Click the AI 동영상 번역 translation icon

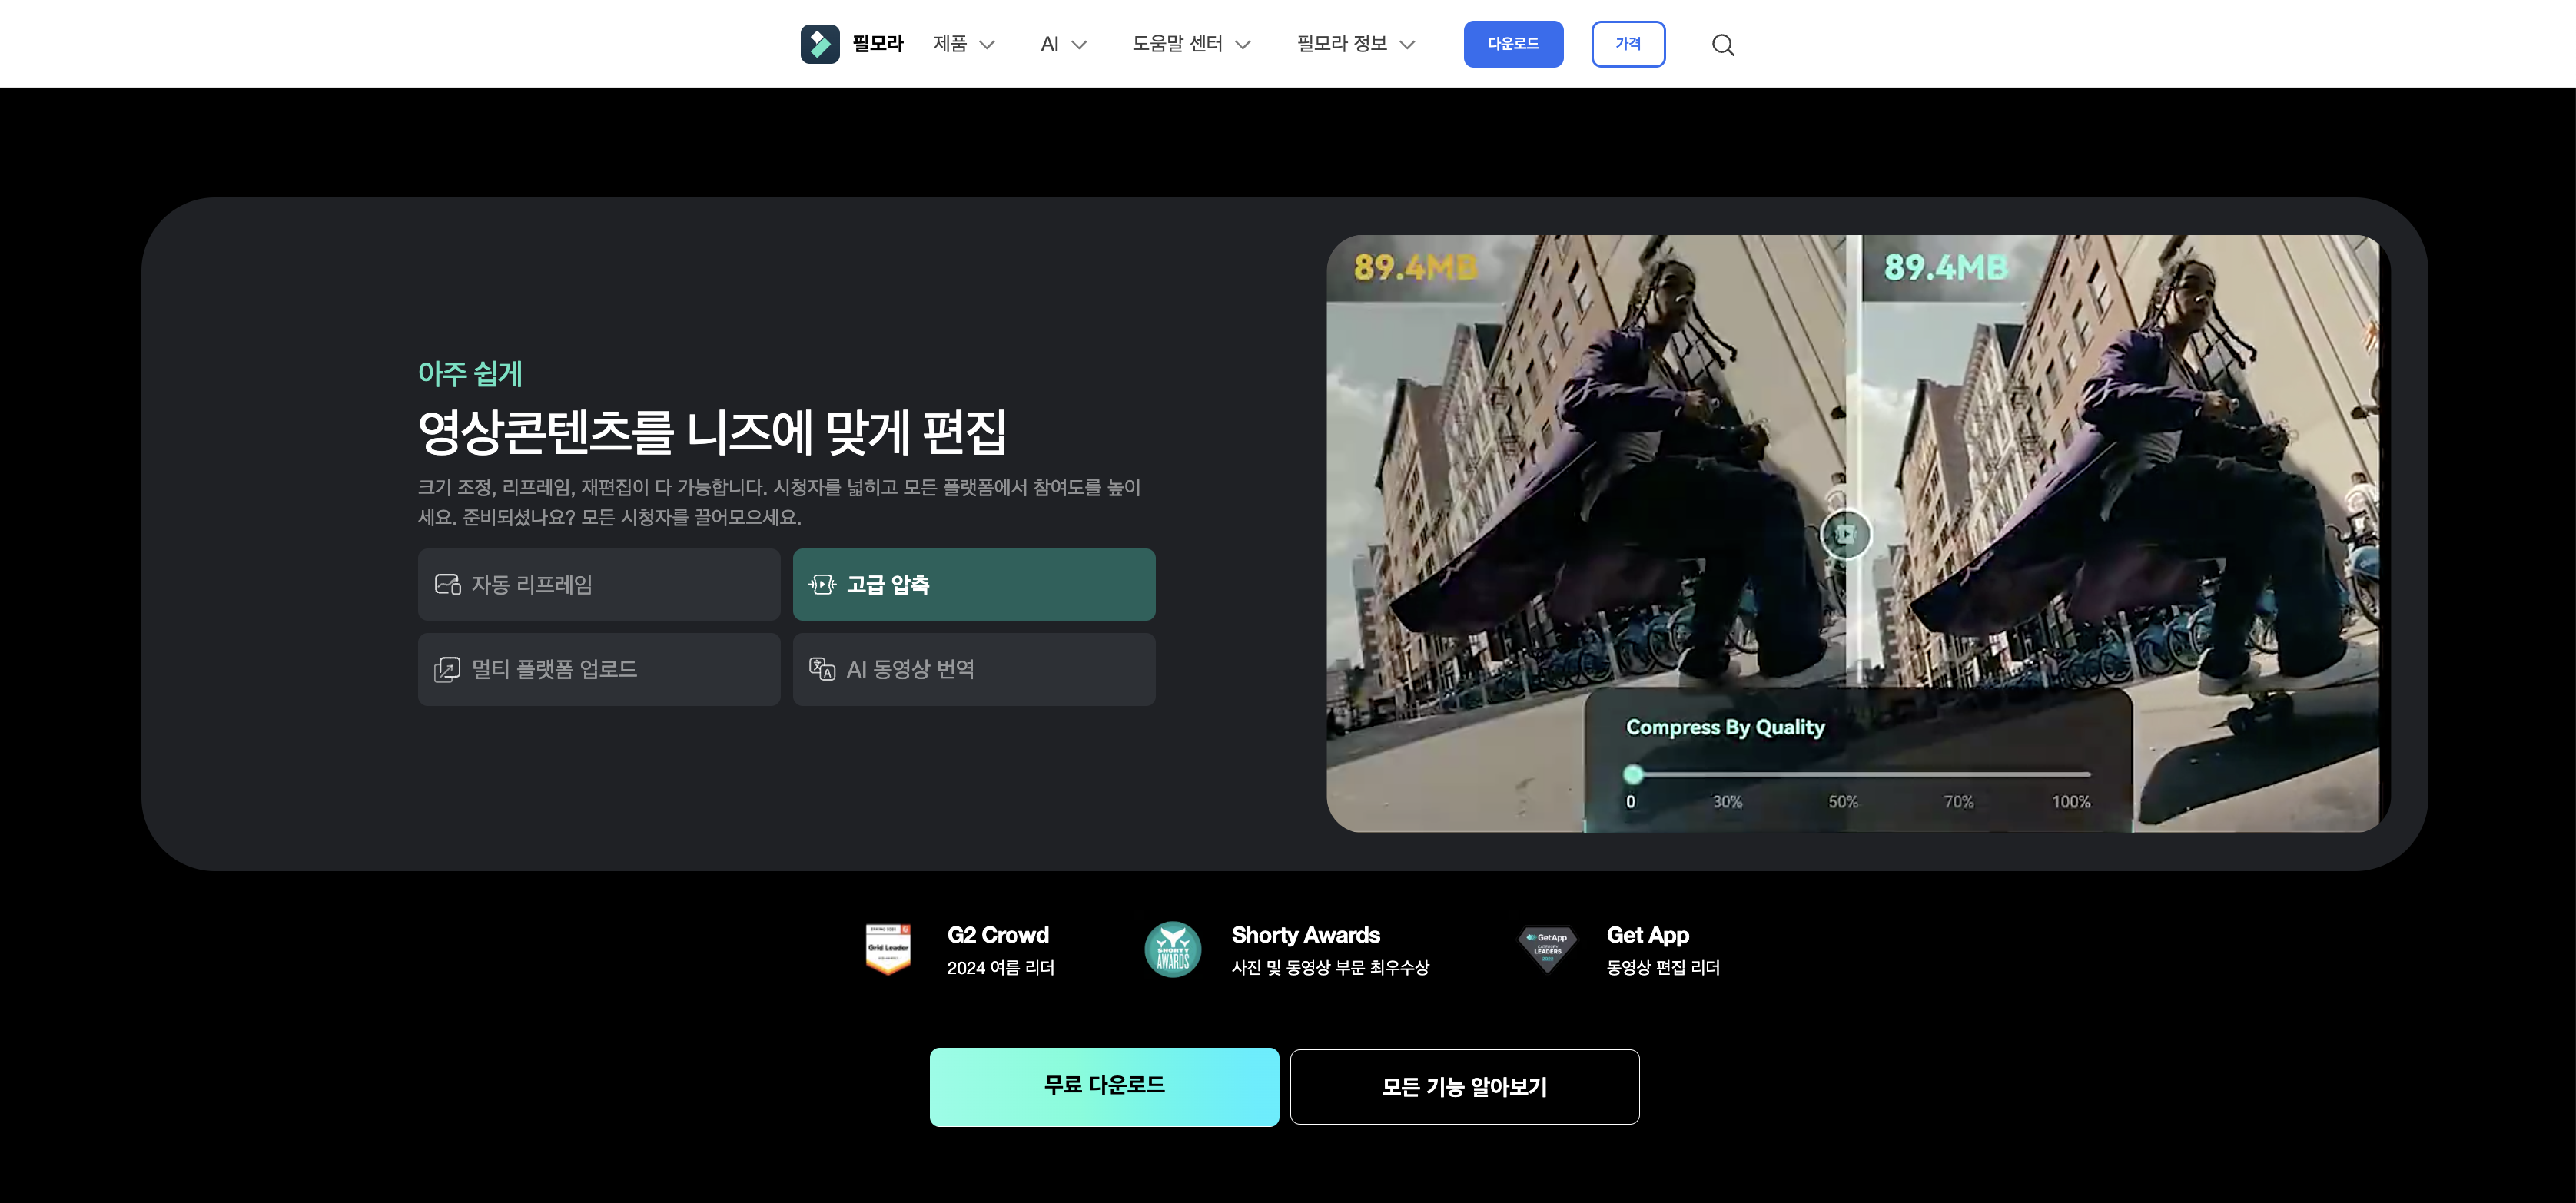click(x=823, y=669)
